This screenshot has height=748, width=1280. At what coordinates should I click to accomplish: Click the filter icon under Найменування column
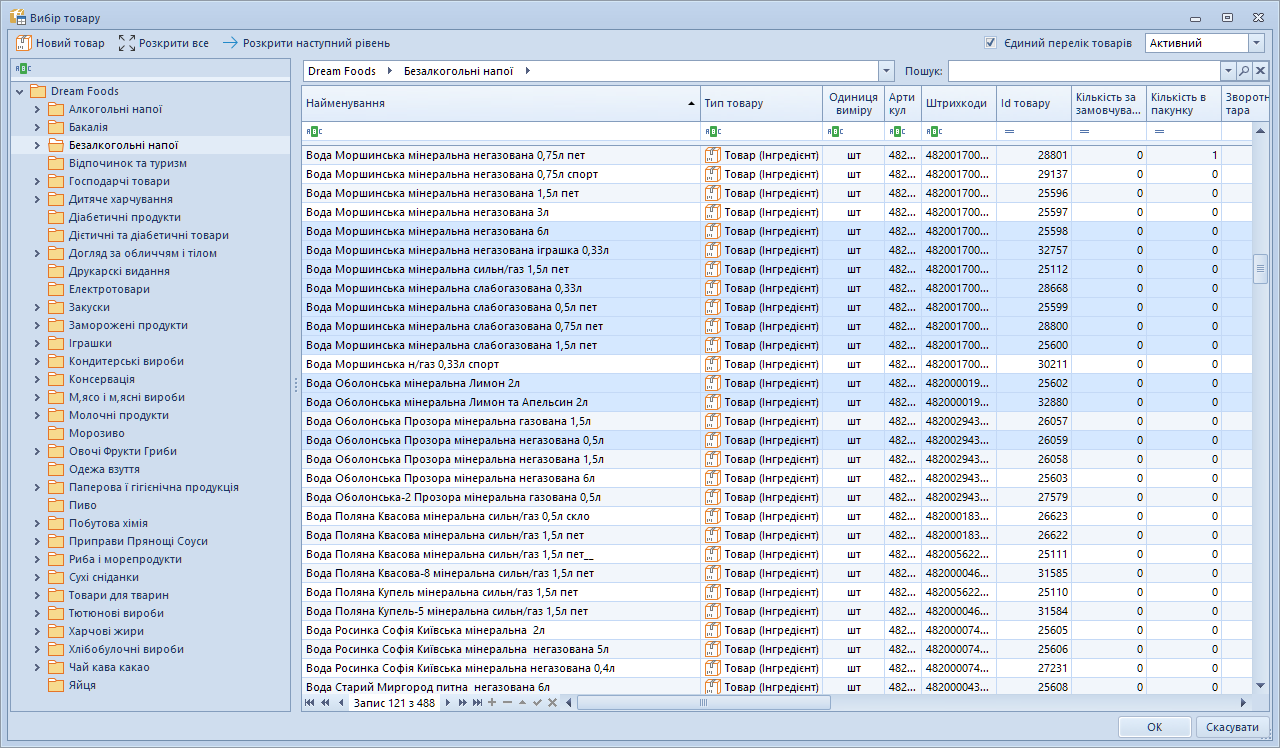click(x=314, y=131)
